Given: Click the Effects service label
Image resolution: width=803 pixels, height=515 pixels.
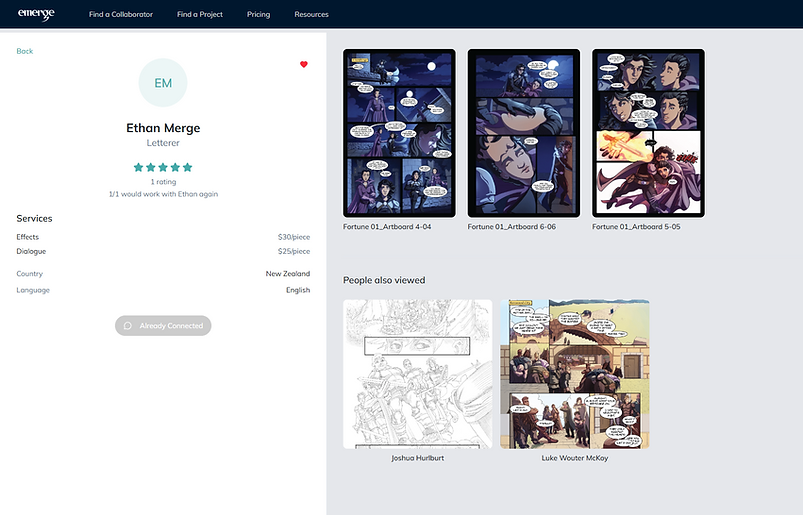Looking at the screenshot, I should coord(28,237).
